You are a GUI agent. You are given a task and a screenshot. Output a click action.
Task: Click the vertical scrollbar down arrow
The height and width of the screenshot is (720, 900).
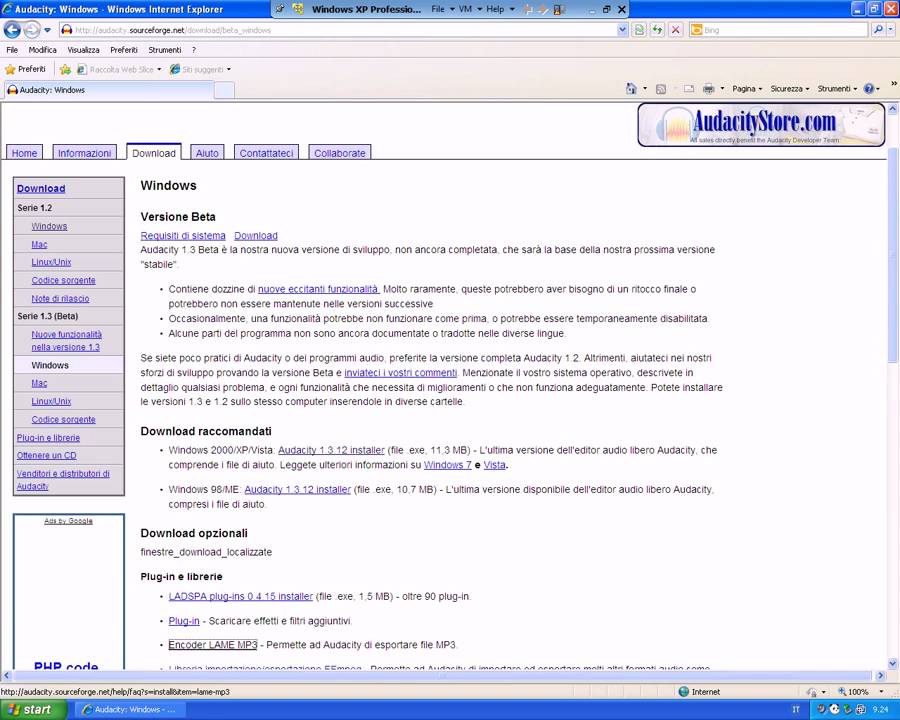click(x=893, y=663)
